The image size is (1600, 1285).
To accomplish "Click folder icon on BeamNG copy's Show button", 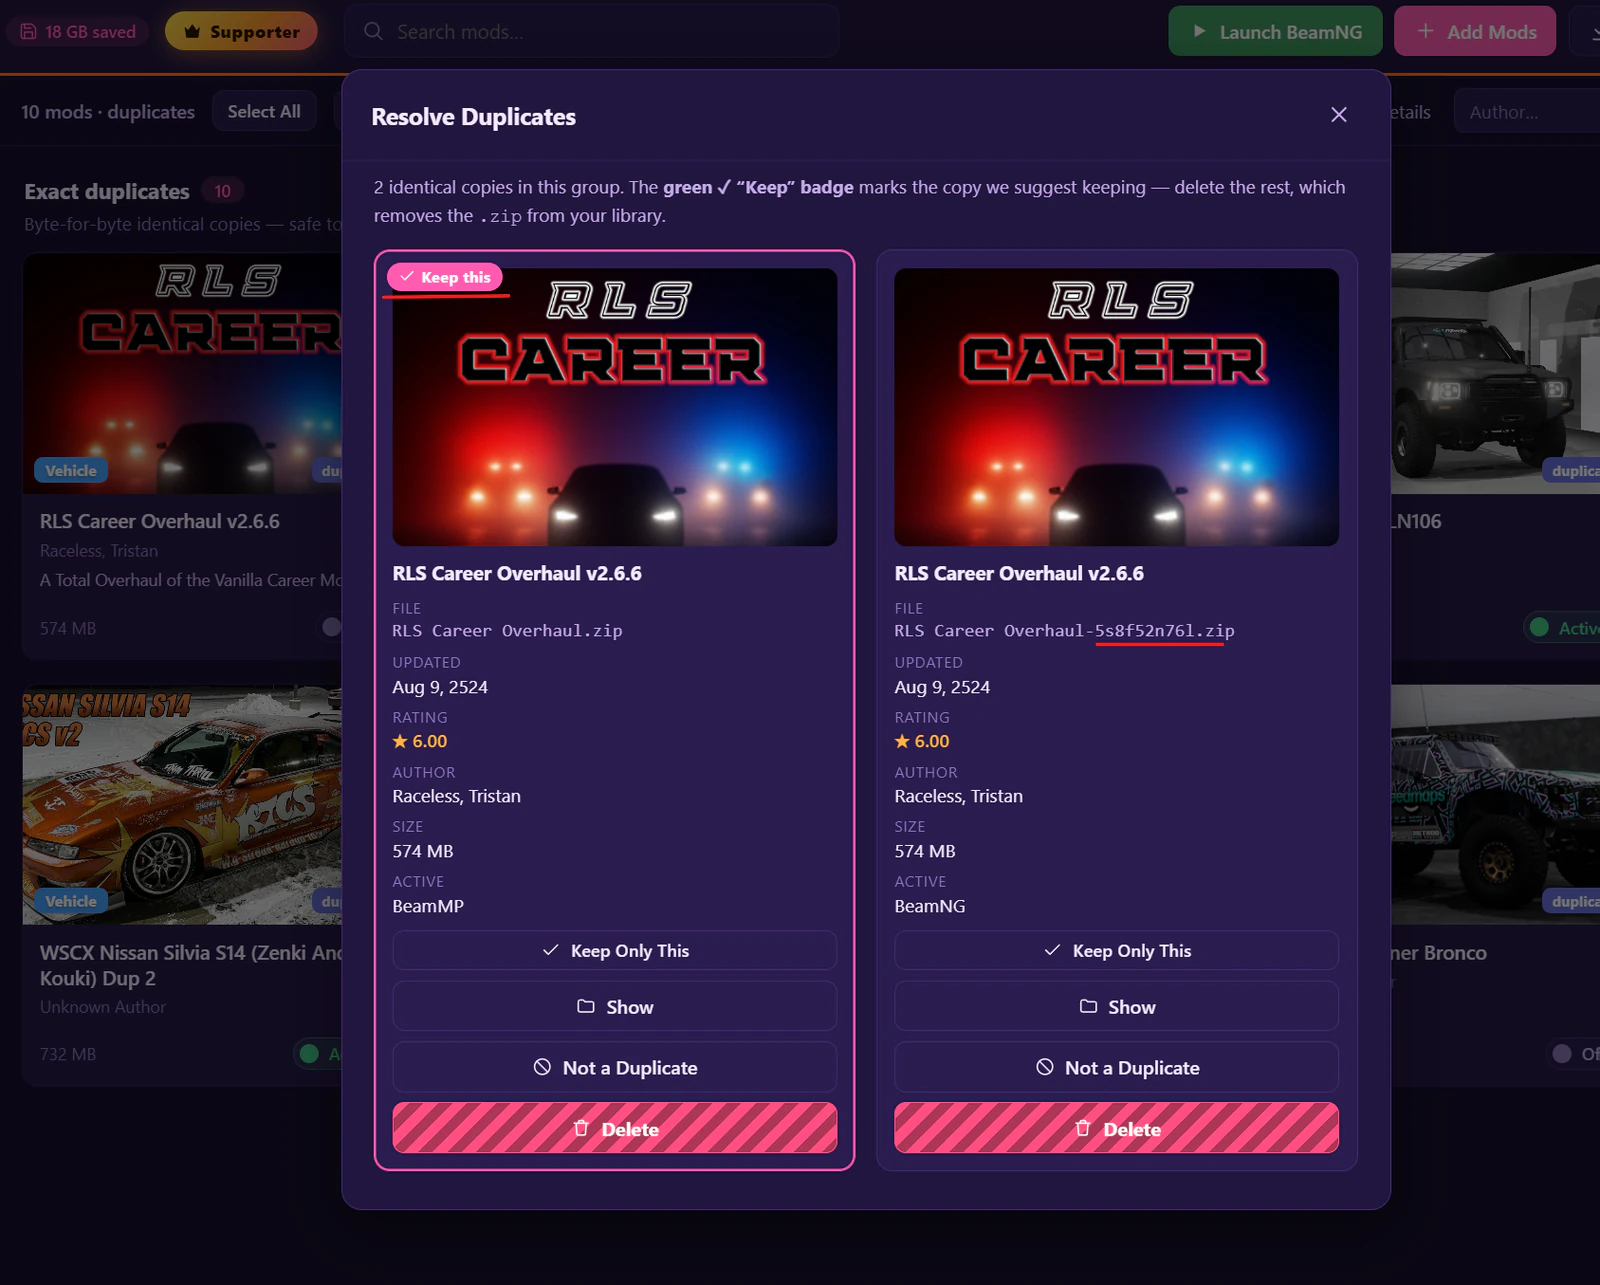I will [x=1088, y=1006].
